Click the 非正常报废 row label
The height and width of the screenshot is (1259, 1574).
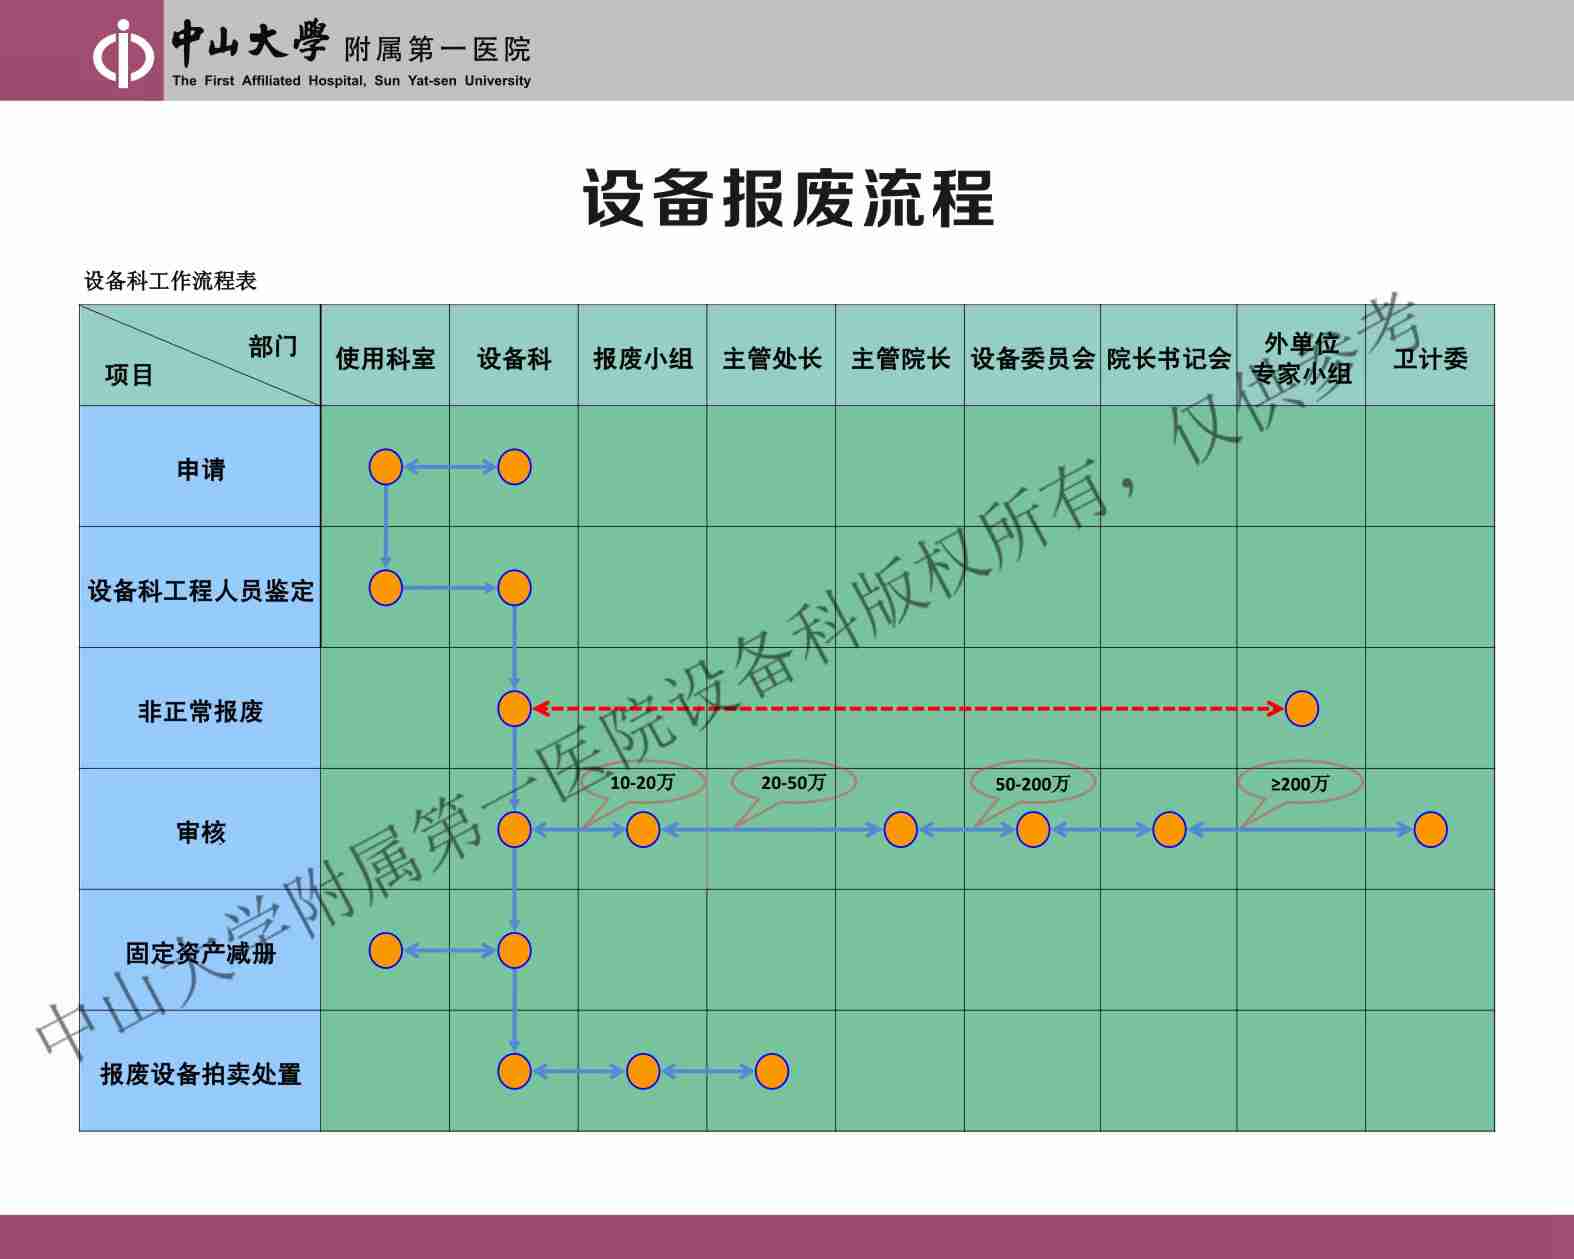201,711
